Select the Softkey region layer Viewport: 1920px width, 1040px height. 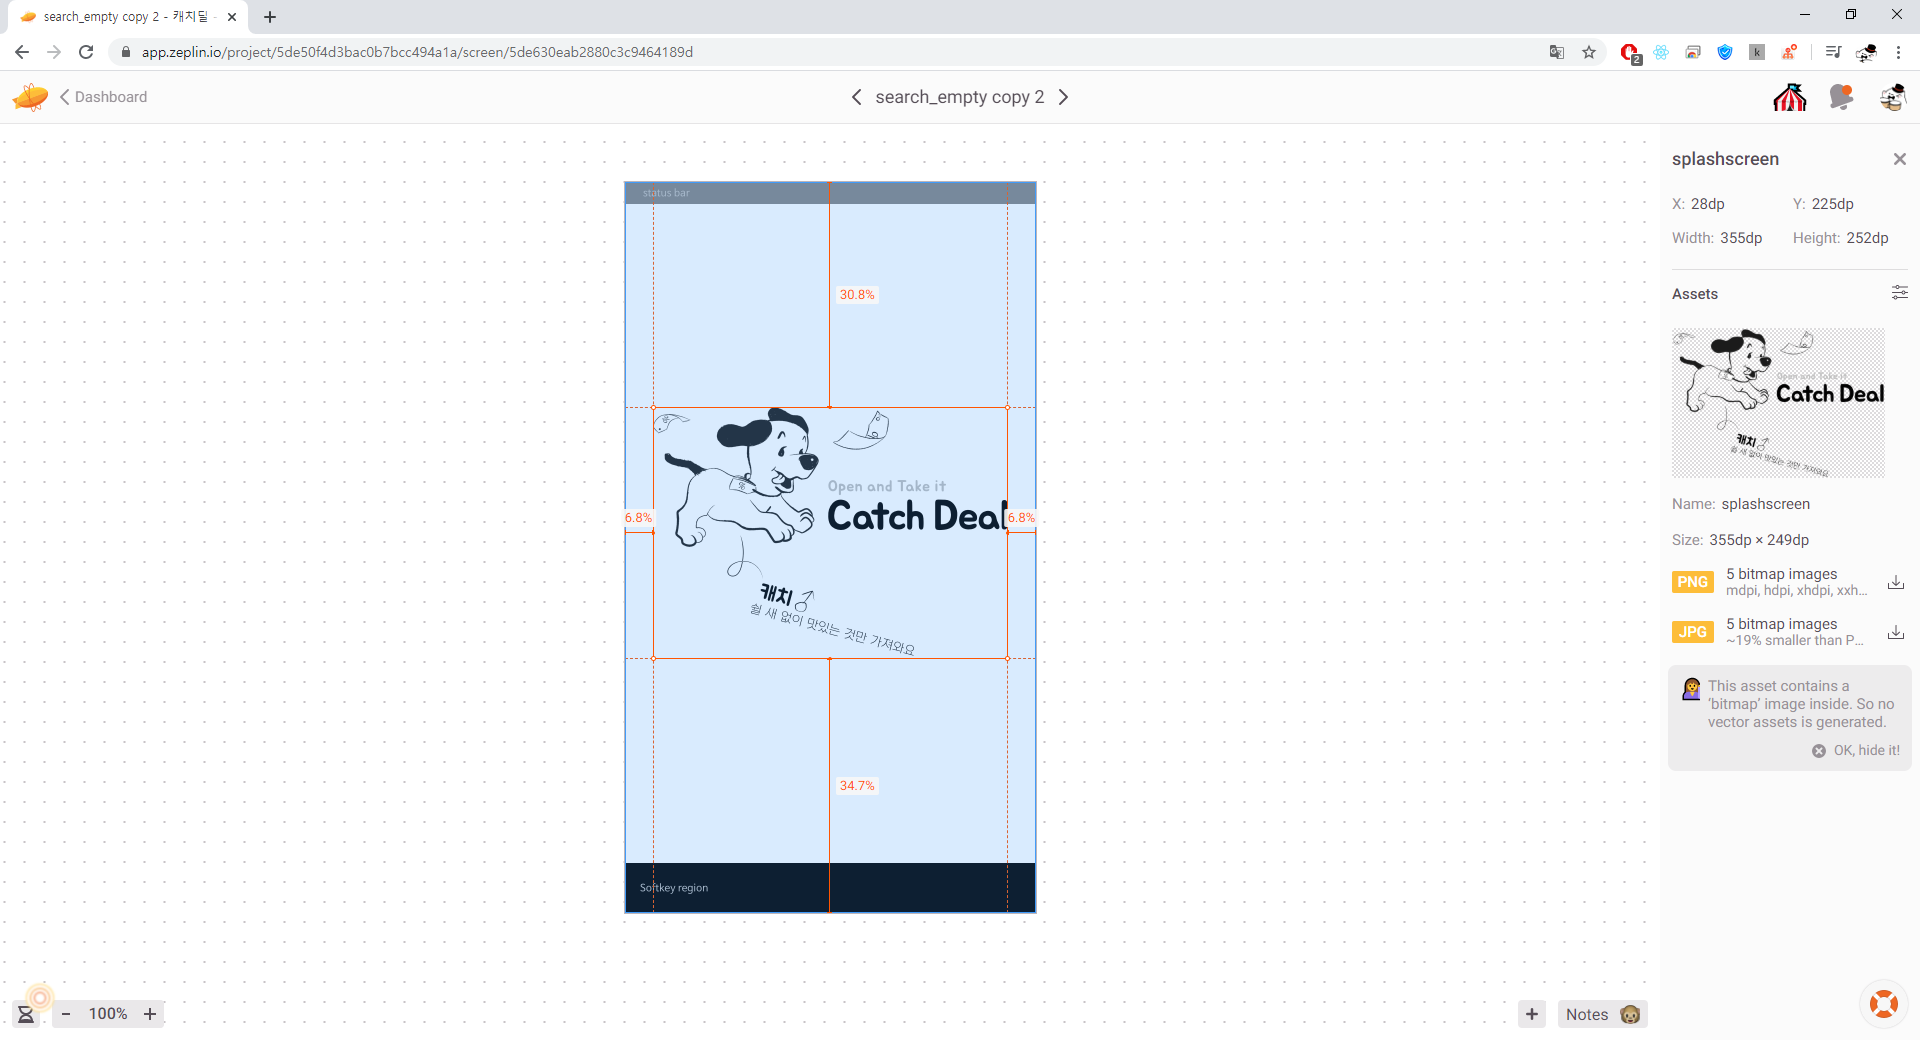coord(830,887)
